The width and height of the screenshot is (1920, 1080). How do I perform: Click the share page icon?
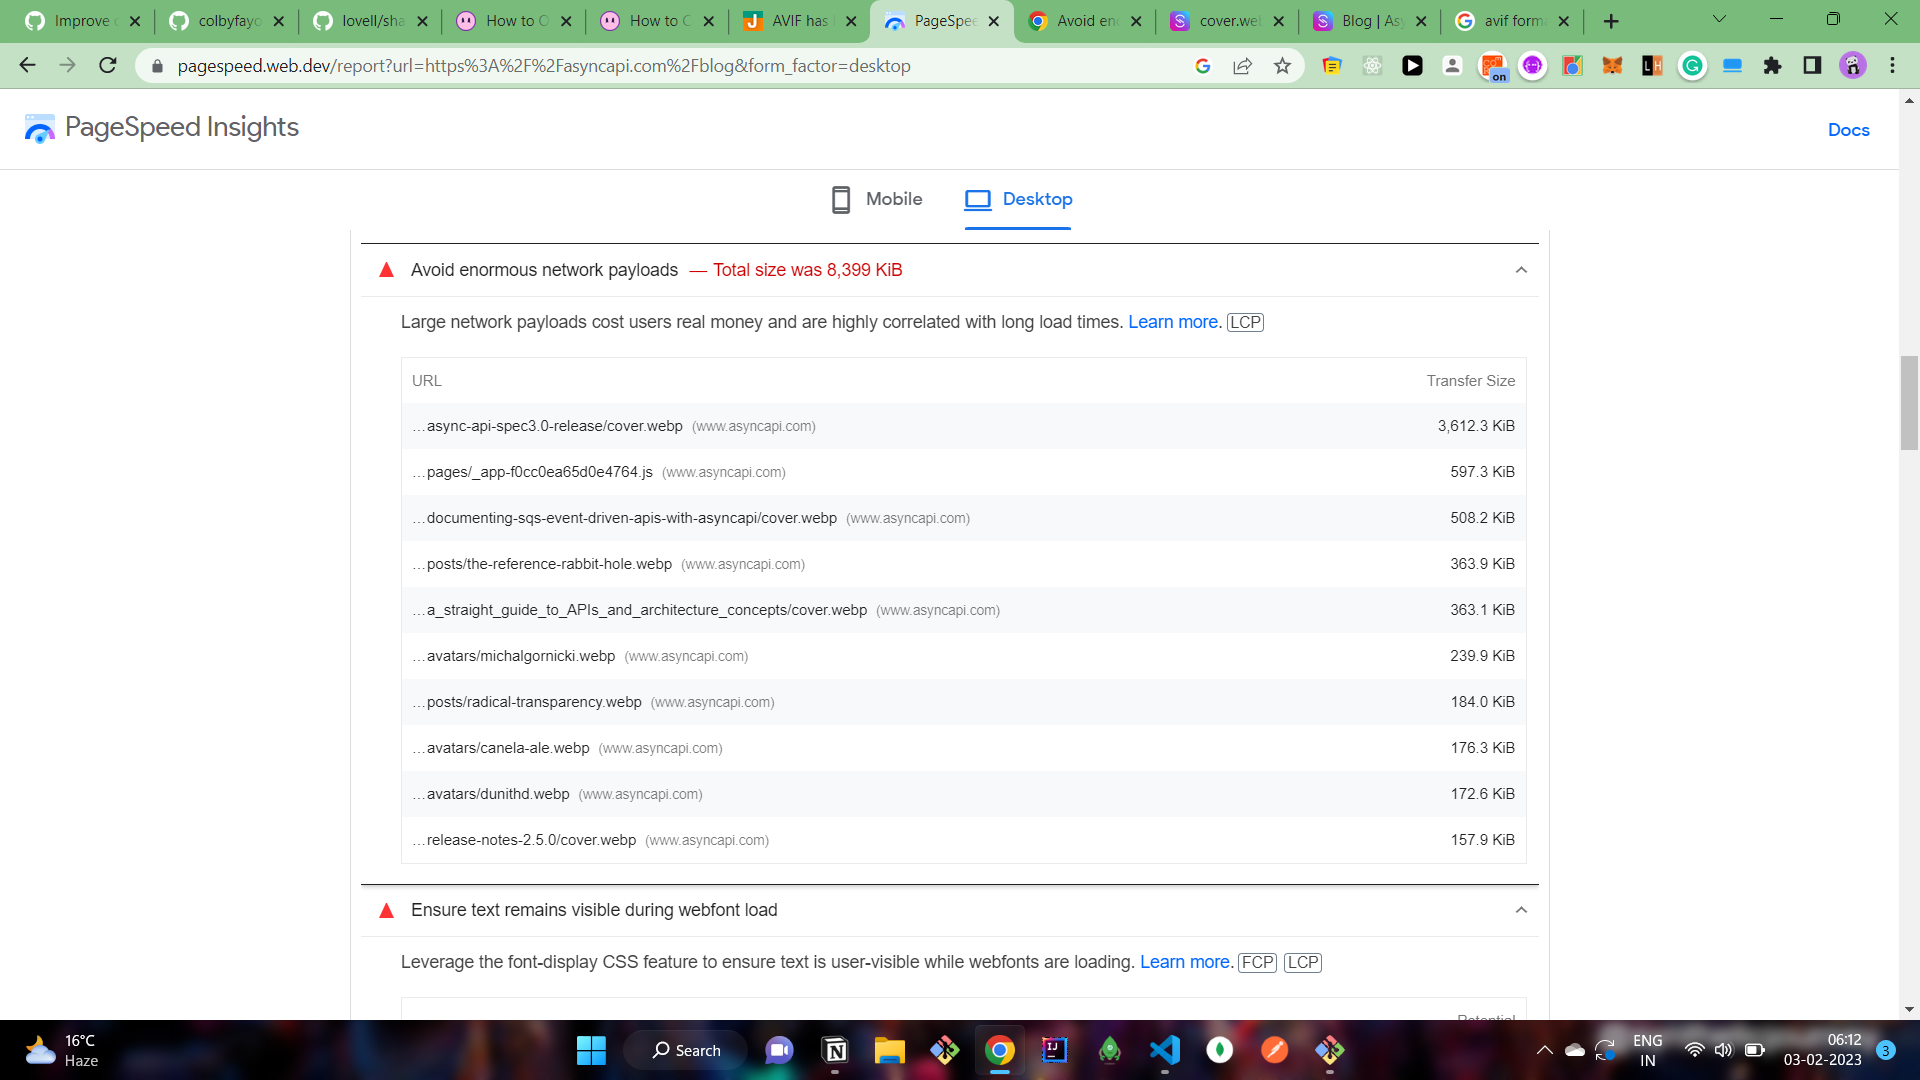tap(1242, 66)
